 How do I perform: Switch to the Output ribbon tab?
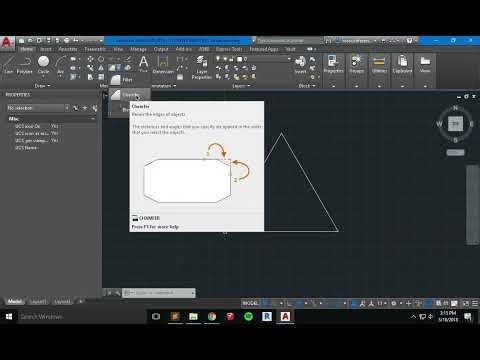(161, 49)
